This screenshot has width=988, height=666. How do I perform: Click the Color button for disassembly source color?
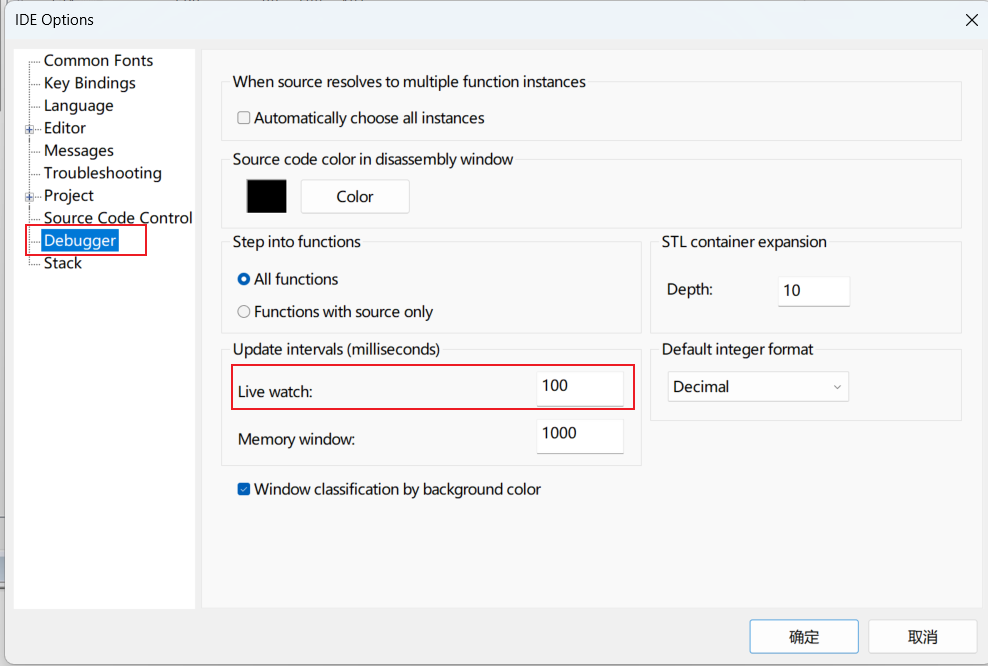click(x=354, y=196)
